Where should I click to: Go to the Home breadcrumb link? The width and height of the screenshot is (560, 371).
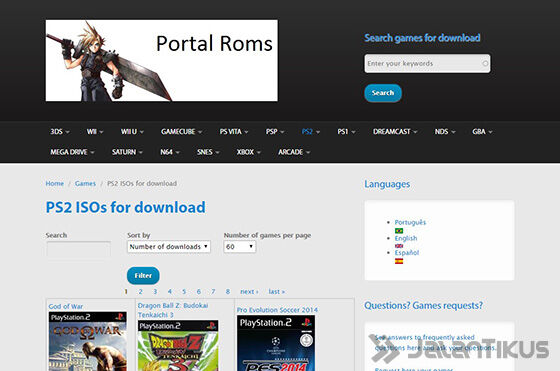(55, 184)
